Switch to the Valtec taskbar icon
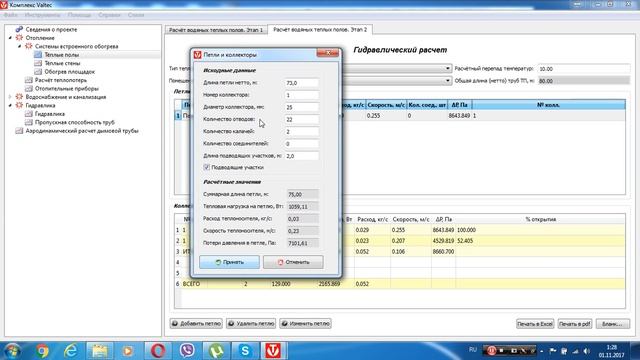Image resolution: width=640 pixels, height=360 pixels. coord(273,351)
